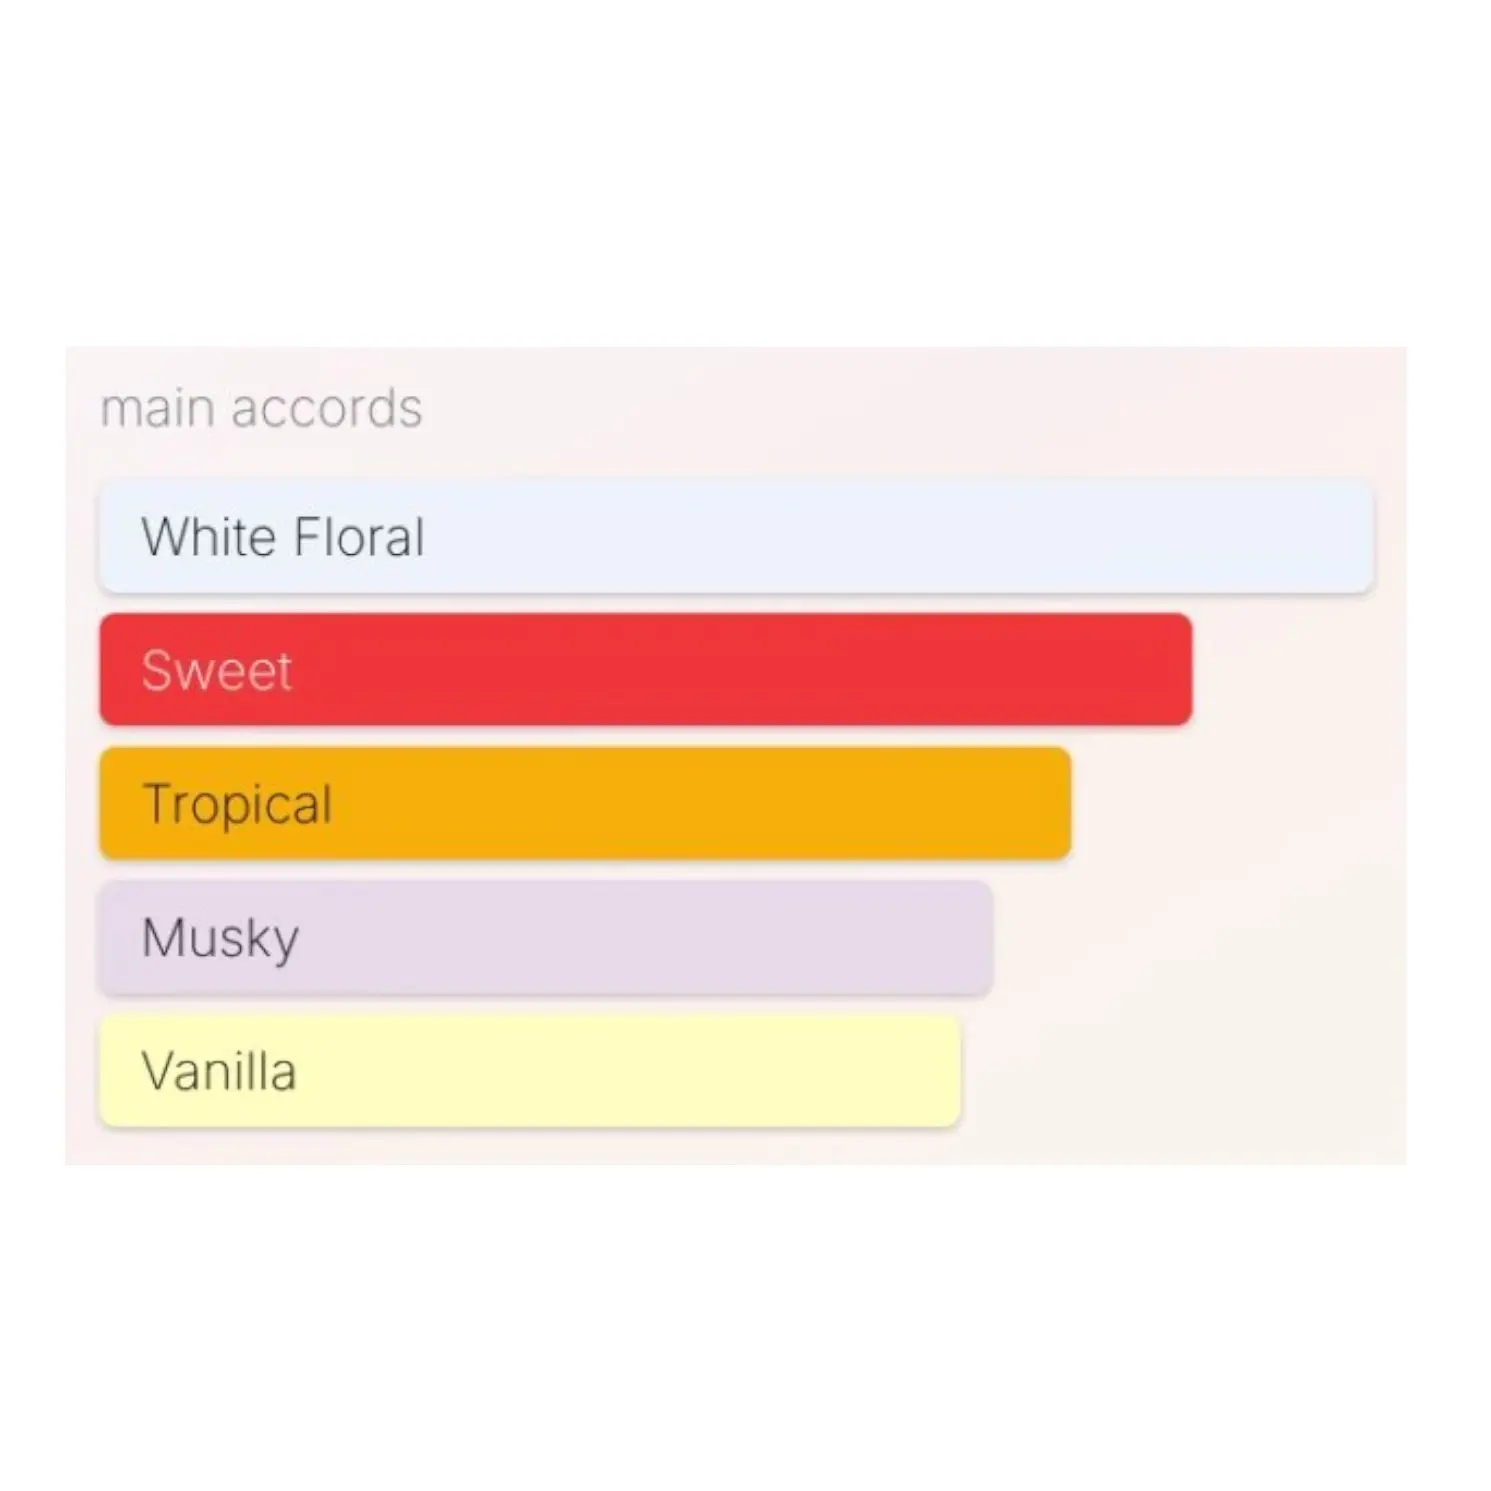The height and width of the screenshot is (1491, 1491).
Task: Select the shortest accord bar
Action: click(530, 1071)
